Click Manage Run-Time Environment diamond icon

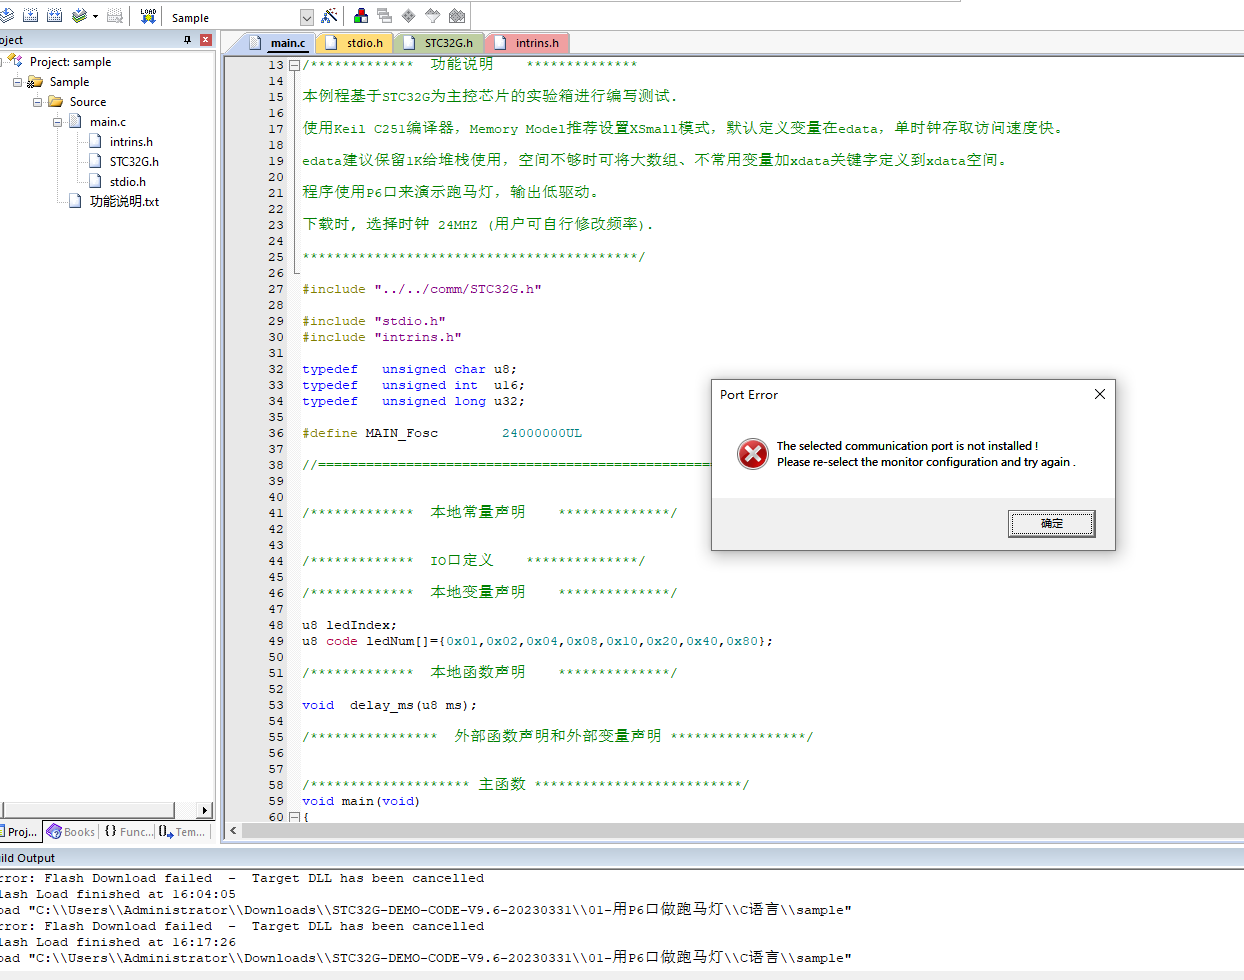(408, 16)
